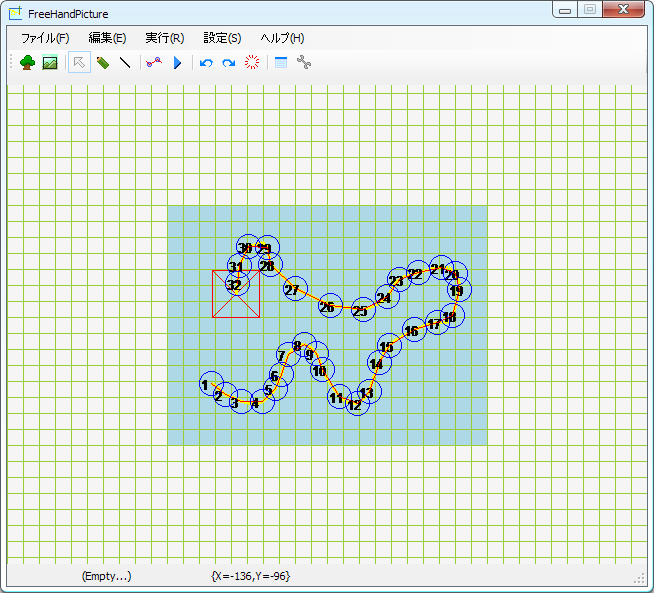Click the undo arrow icon
This screenshot has width=654, height=593.
(206, 63)
